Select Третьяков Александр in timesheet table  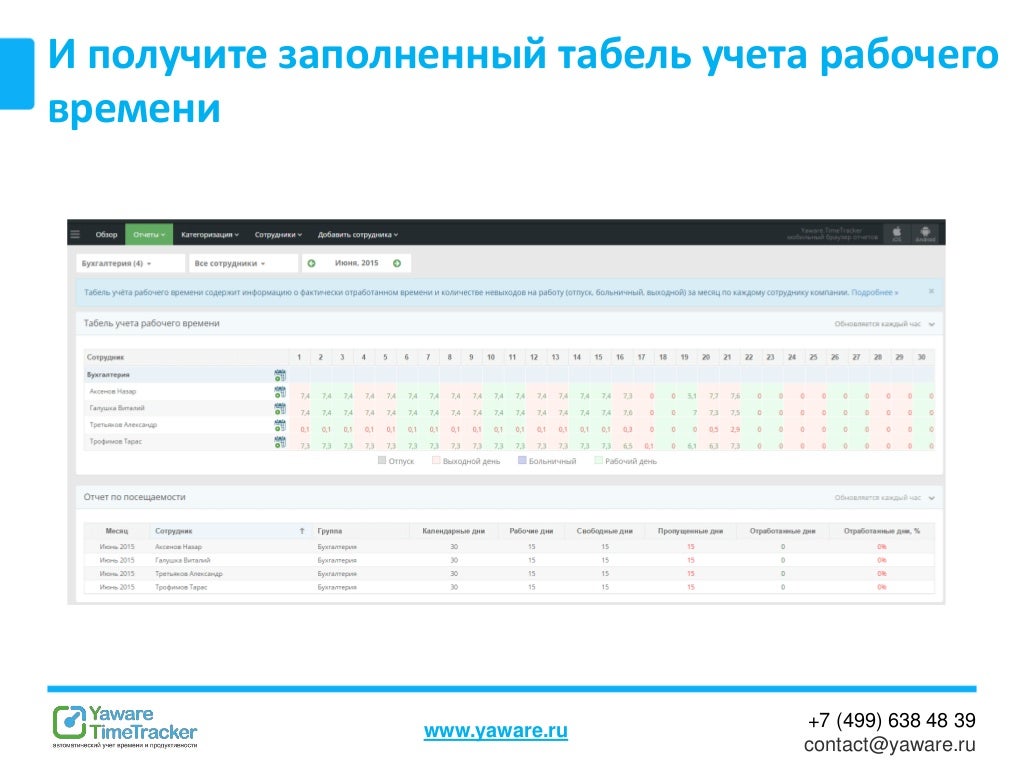click(123, 424)
